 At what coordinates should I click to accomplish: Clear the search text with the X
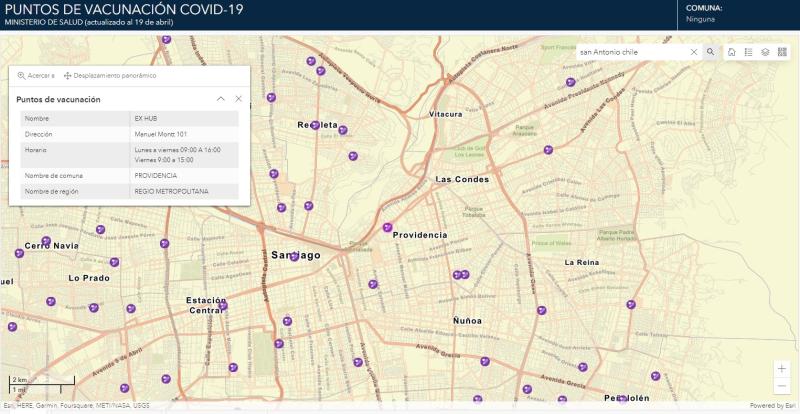point(694,52)
